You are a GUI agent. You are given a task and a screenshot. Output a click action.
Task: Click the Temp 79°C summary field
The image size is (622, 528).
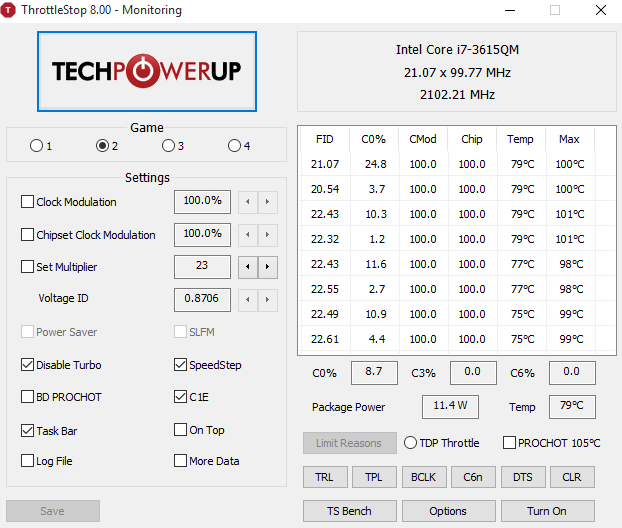point(572,406)
